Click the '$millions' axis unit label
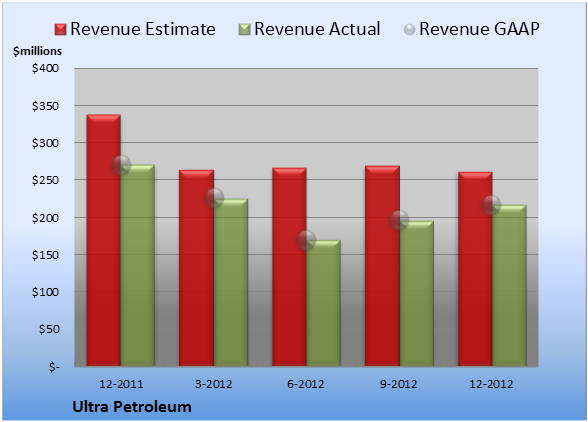Screen dimensions: 588x422 tap(38, 51)
